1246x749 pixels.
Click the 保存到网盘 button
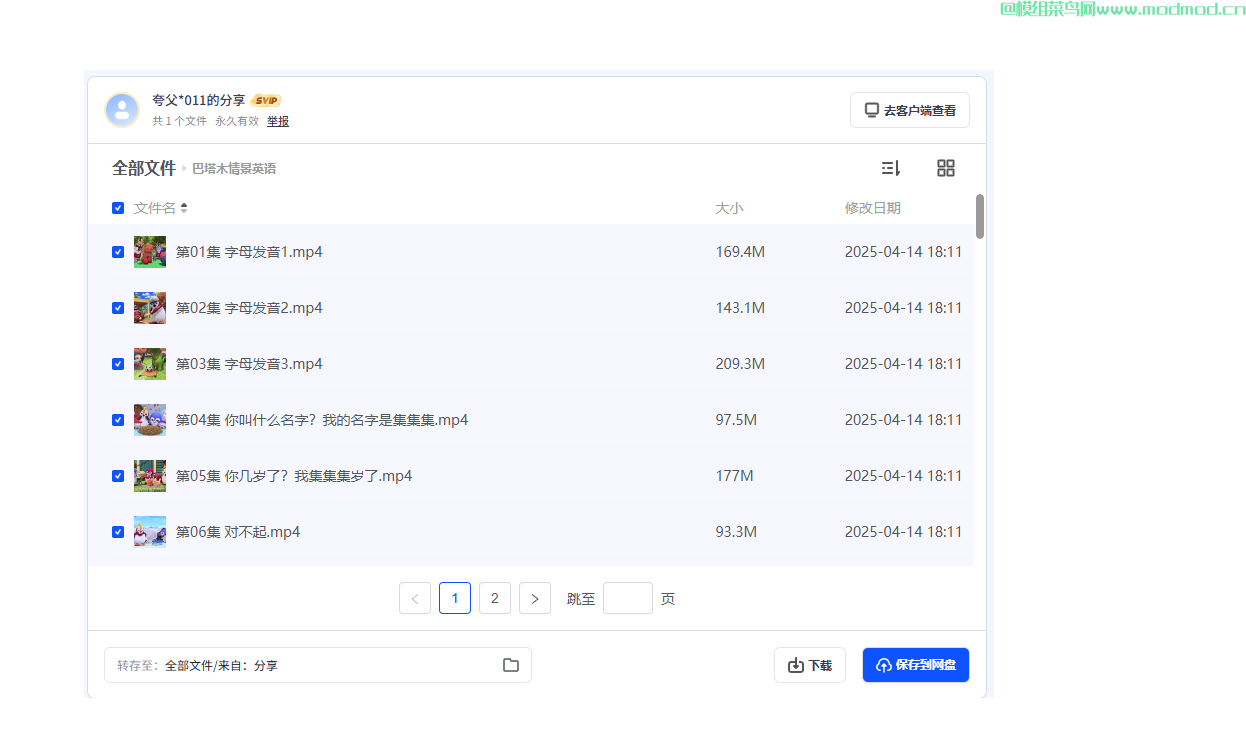[x=916, y=665]
